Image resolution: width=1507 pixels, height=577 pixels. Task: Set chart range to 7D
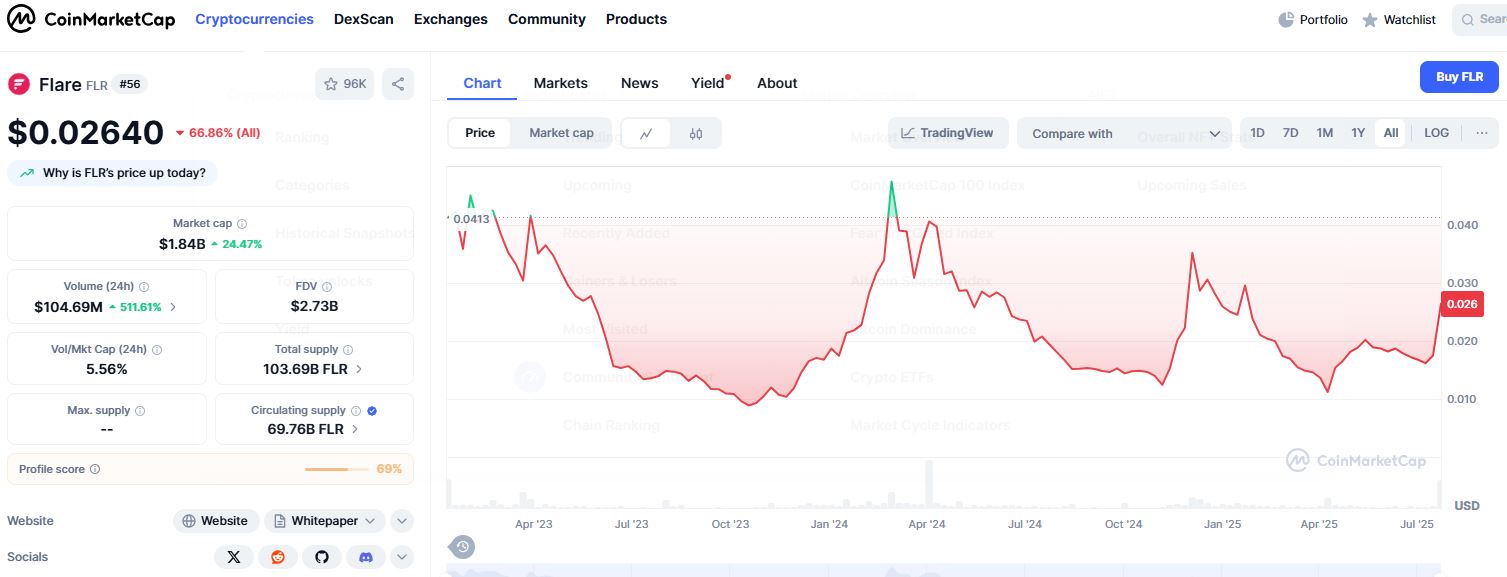point(1291,133)
